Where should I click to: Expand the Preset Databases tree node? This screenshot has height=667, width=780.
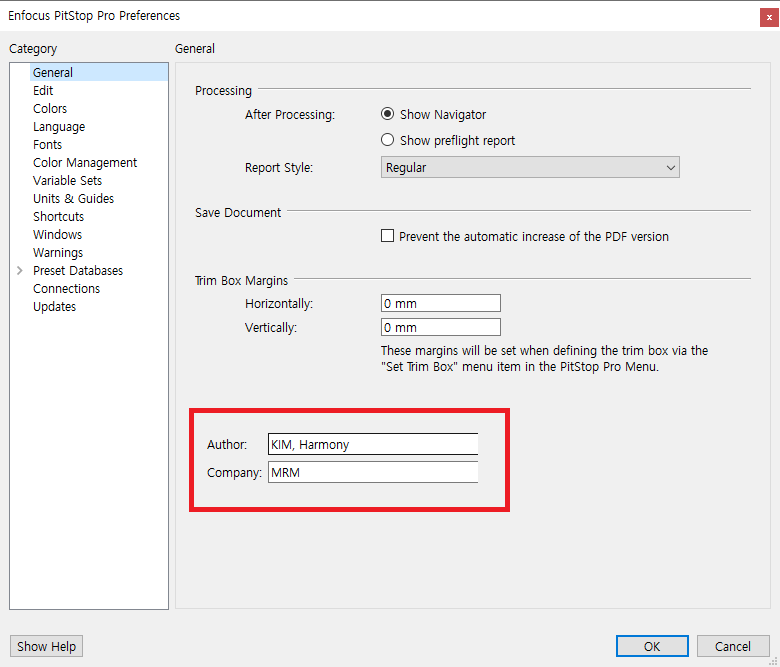coord(20,271)
